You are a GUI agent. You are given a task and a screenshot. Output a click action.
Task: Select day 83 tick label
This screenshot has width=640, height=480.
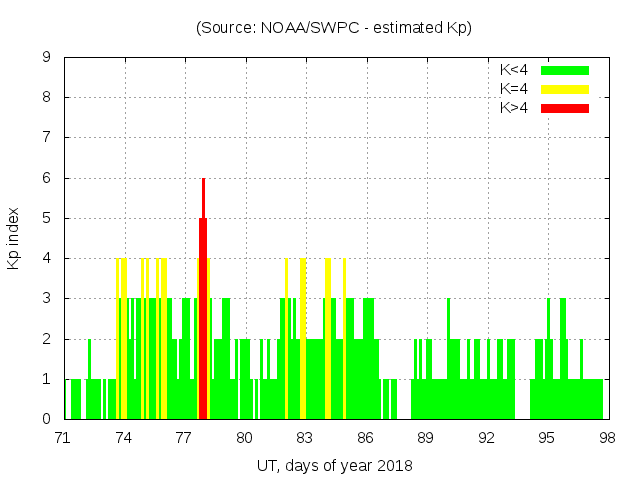tap(305, 438)
